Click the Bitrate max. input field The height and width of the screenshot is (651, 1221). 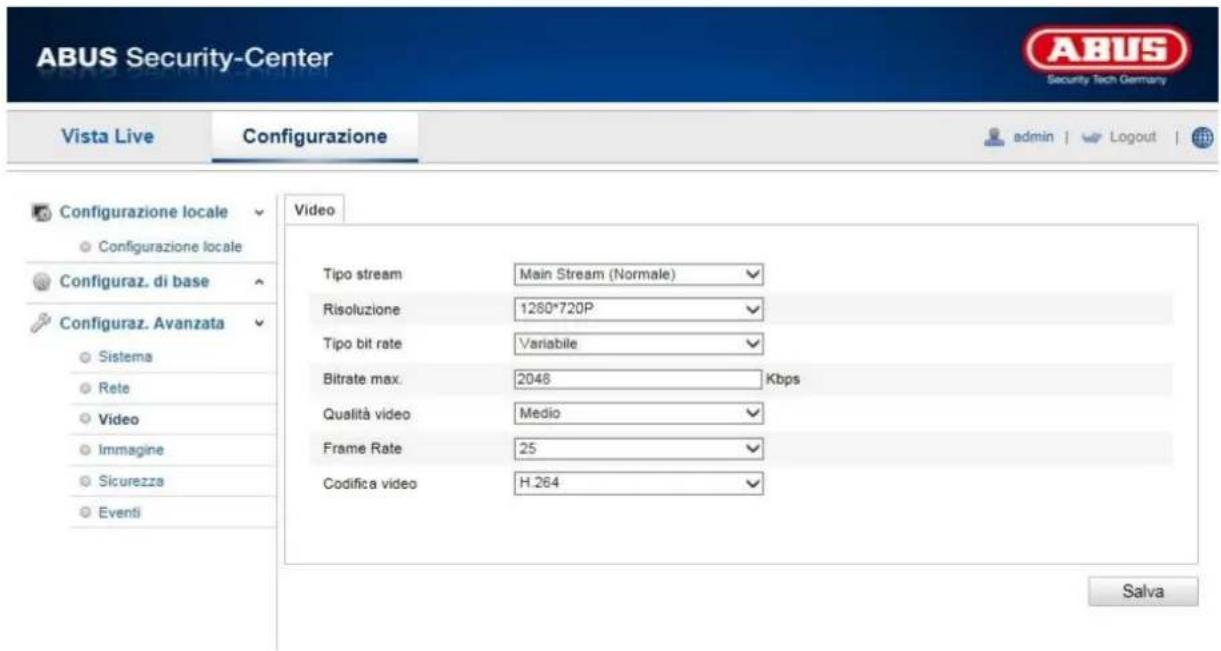click(x=639, y=379)
